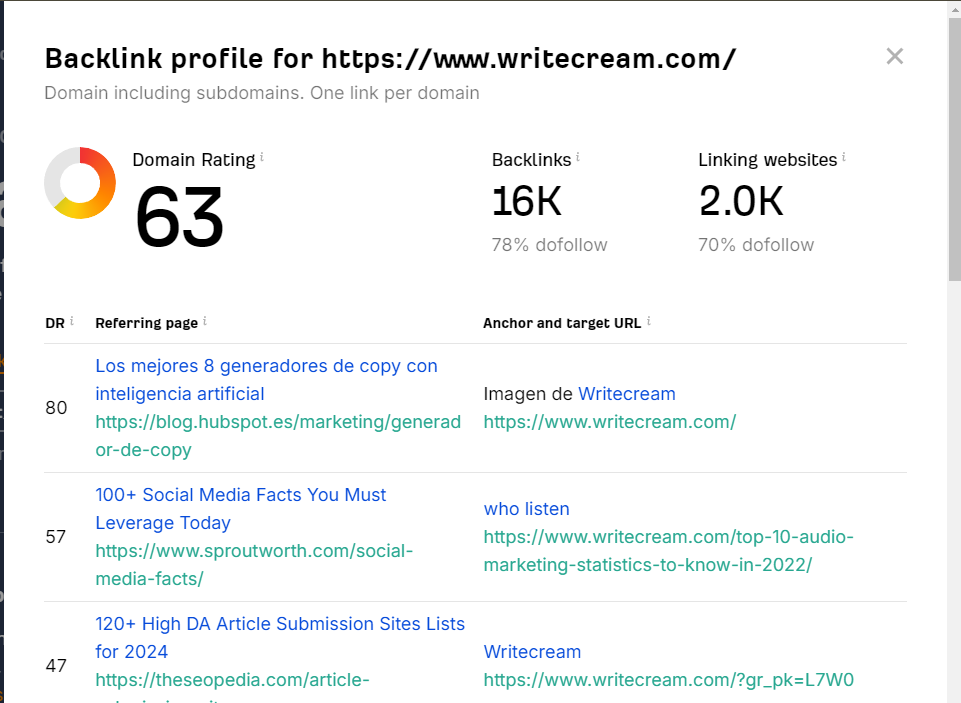Screen dimensions: 961x703
Task: Click the DR value 47
Action: 56,666
